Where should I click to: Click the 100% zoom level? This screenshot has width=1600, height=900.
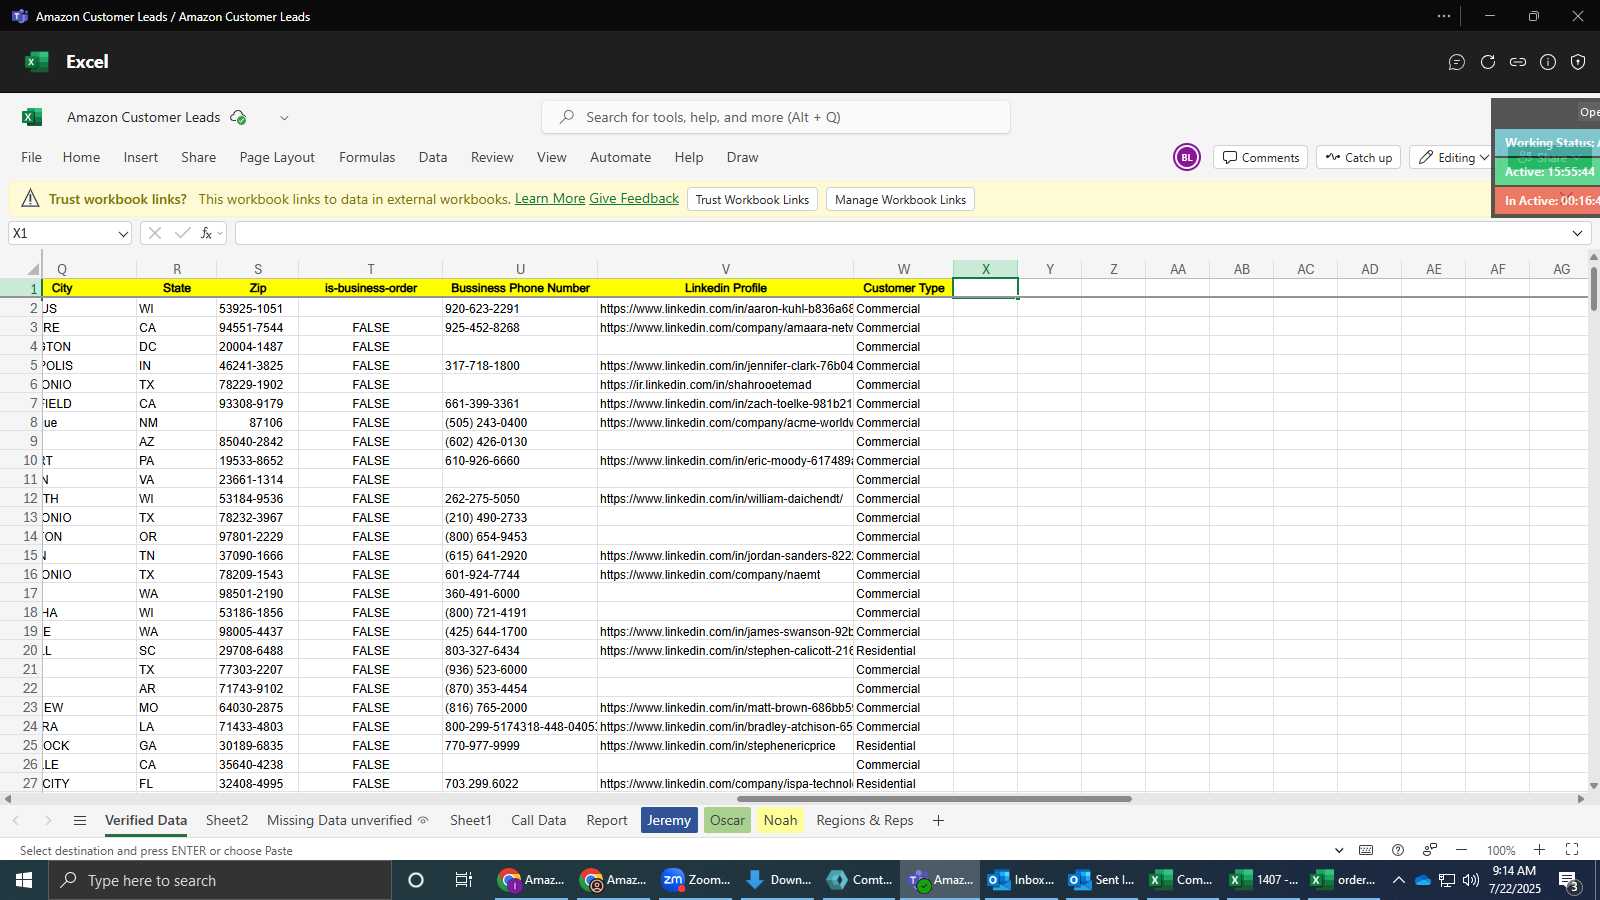click(x=1501, y=850)
